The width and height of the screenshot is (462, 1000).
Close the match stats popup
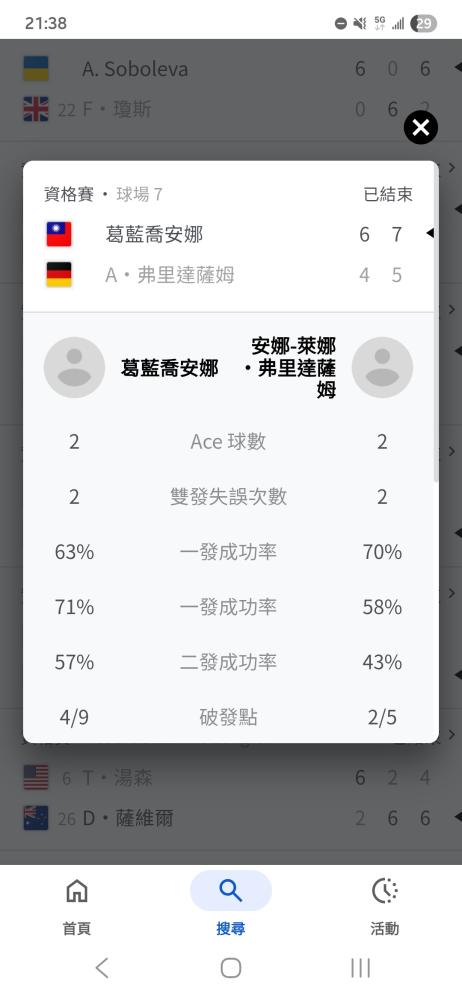[421, 128]
